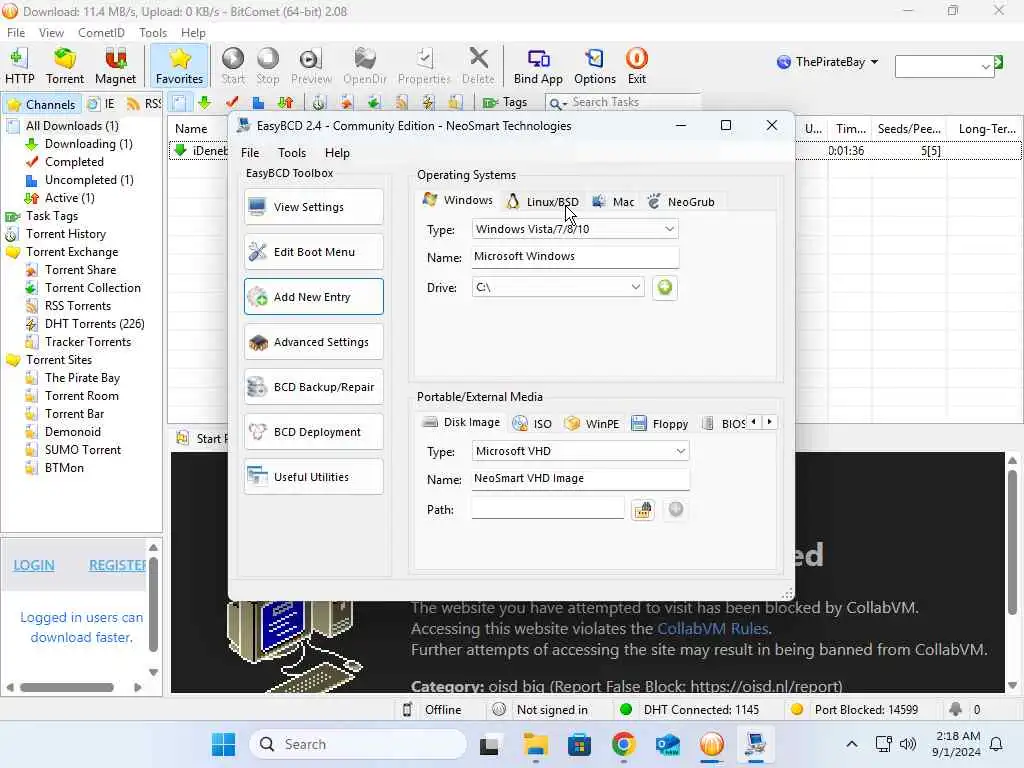Select DHT Torrents (226) in sidebar
The image size is (1024, 768).
(x=94, y=324)
